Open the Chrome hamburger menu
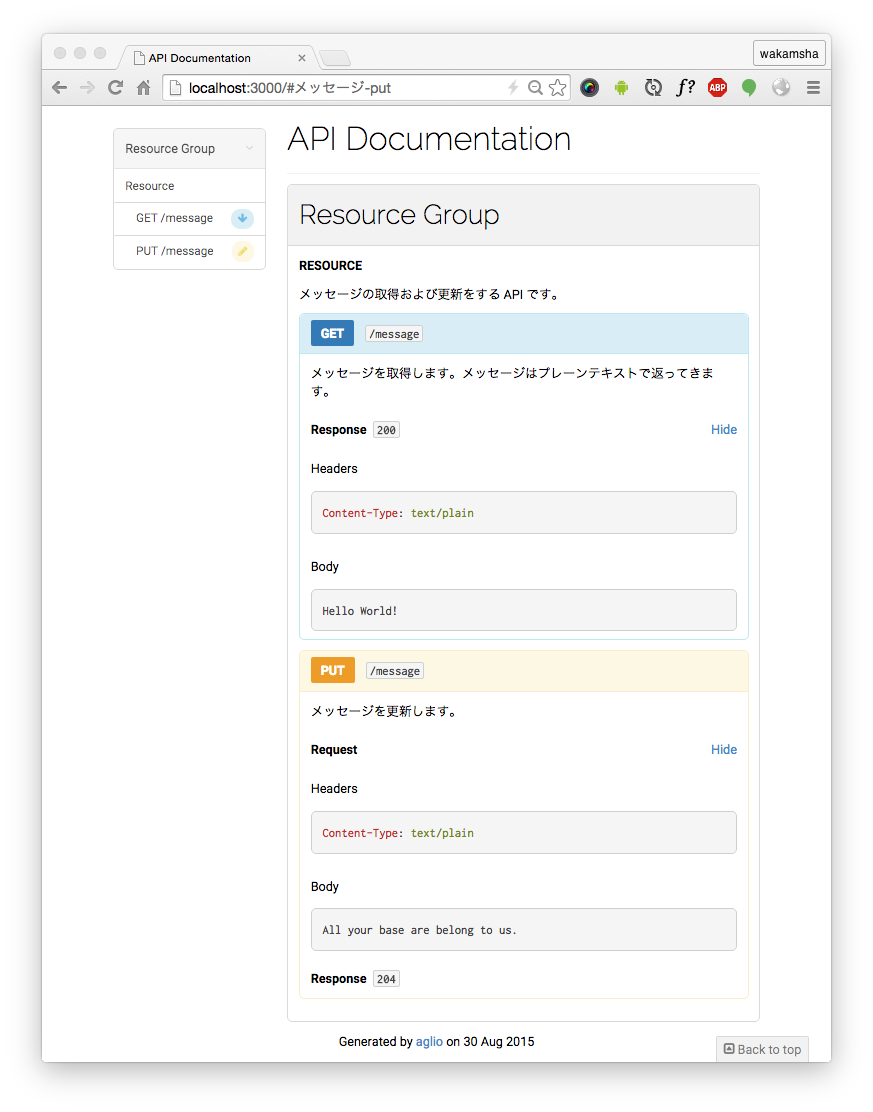The image size is (873, 1112). pos(813,88)
